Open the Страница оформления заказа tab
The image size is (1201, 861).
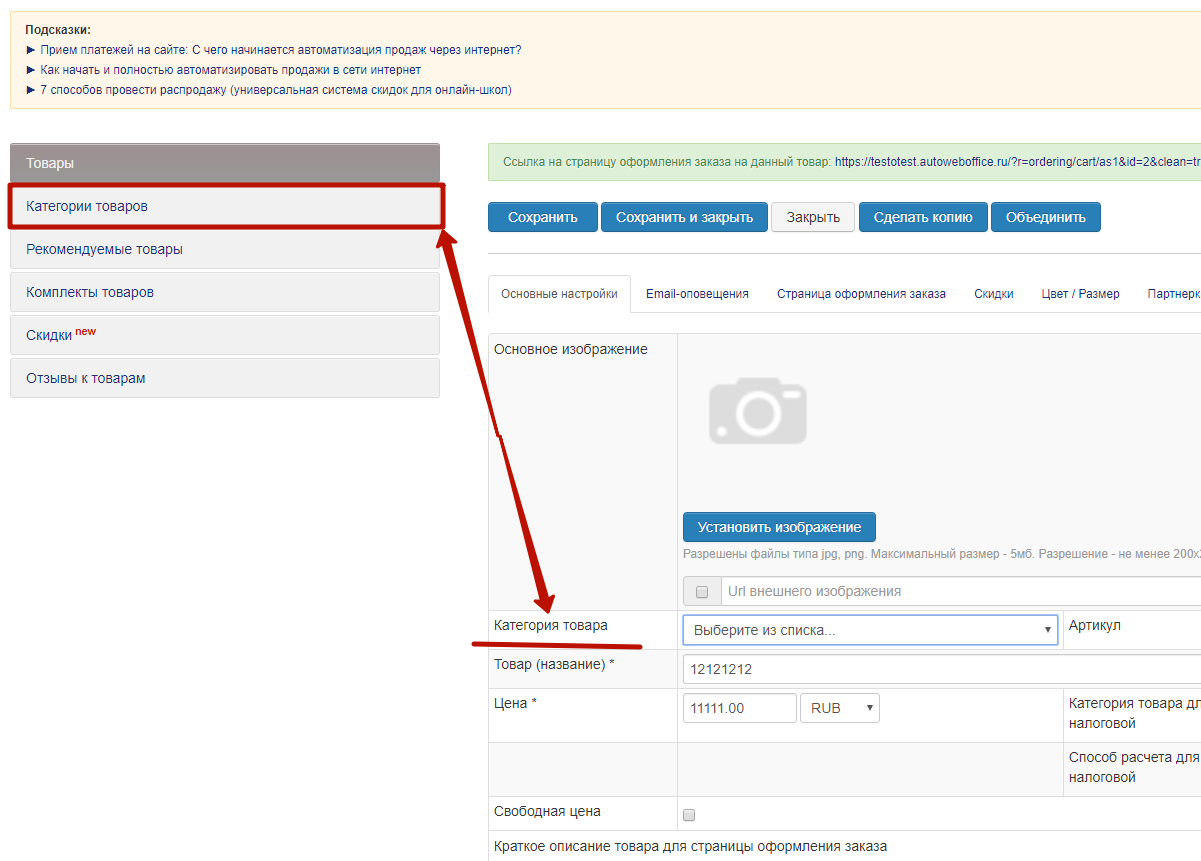coord(861,294)
